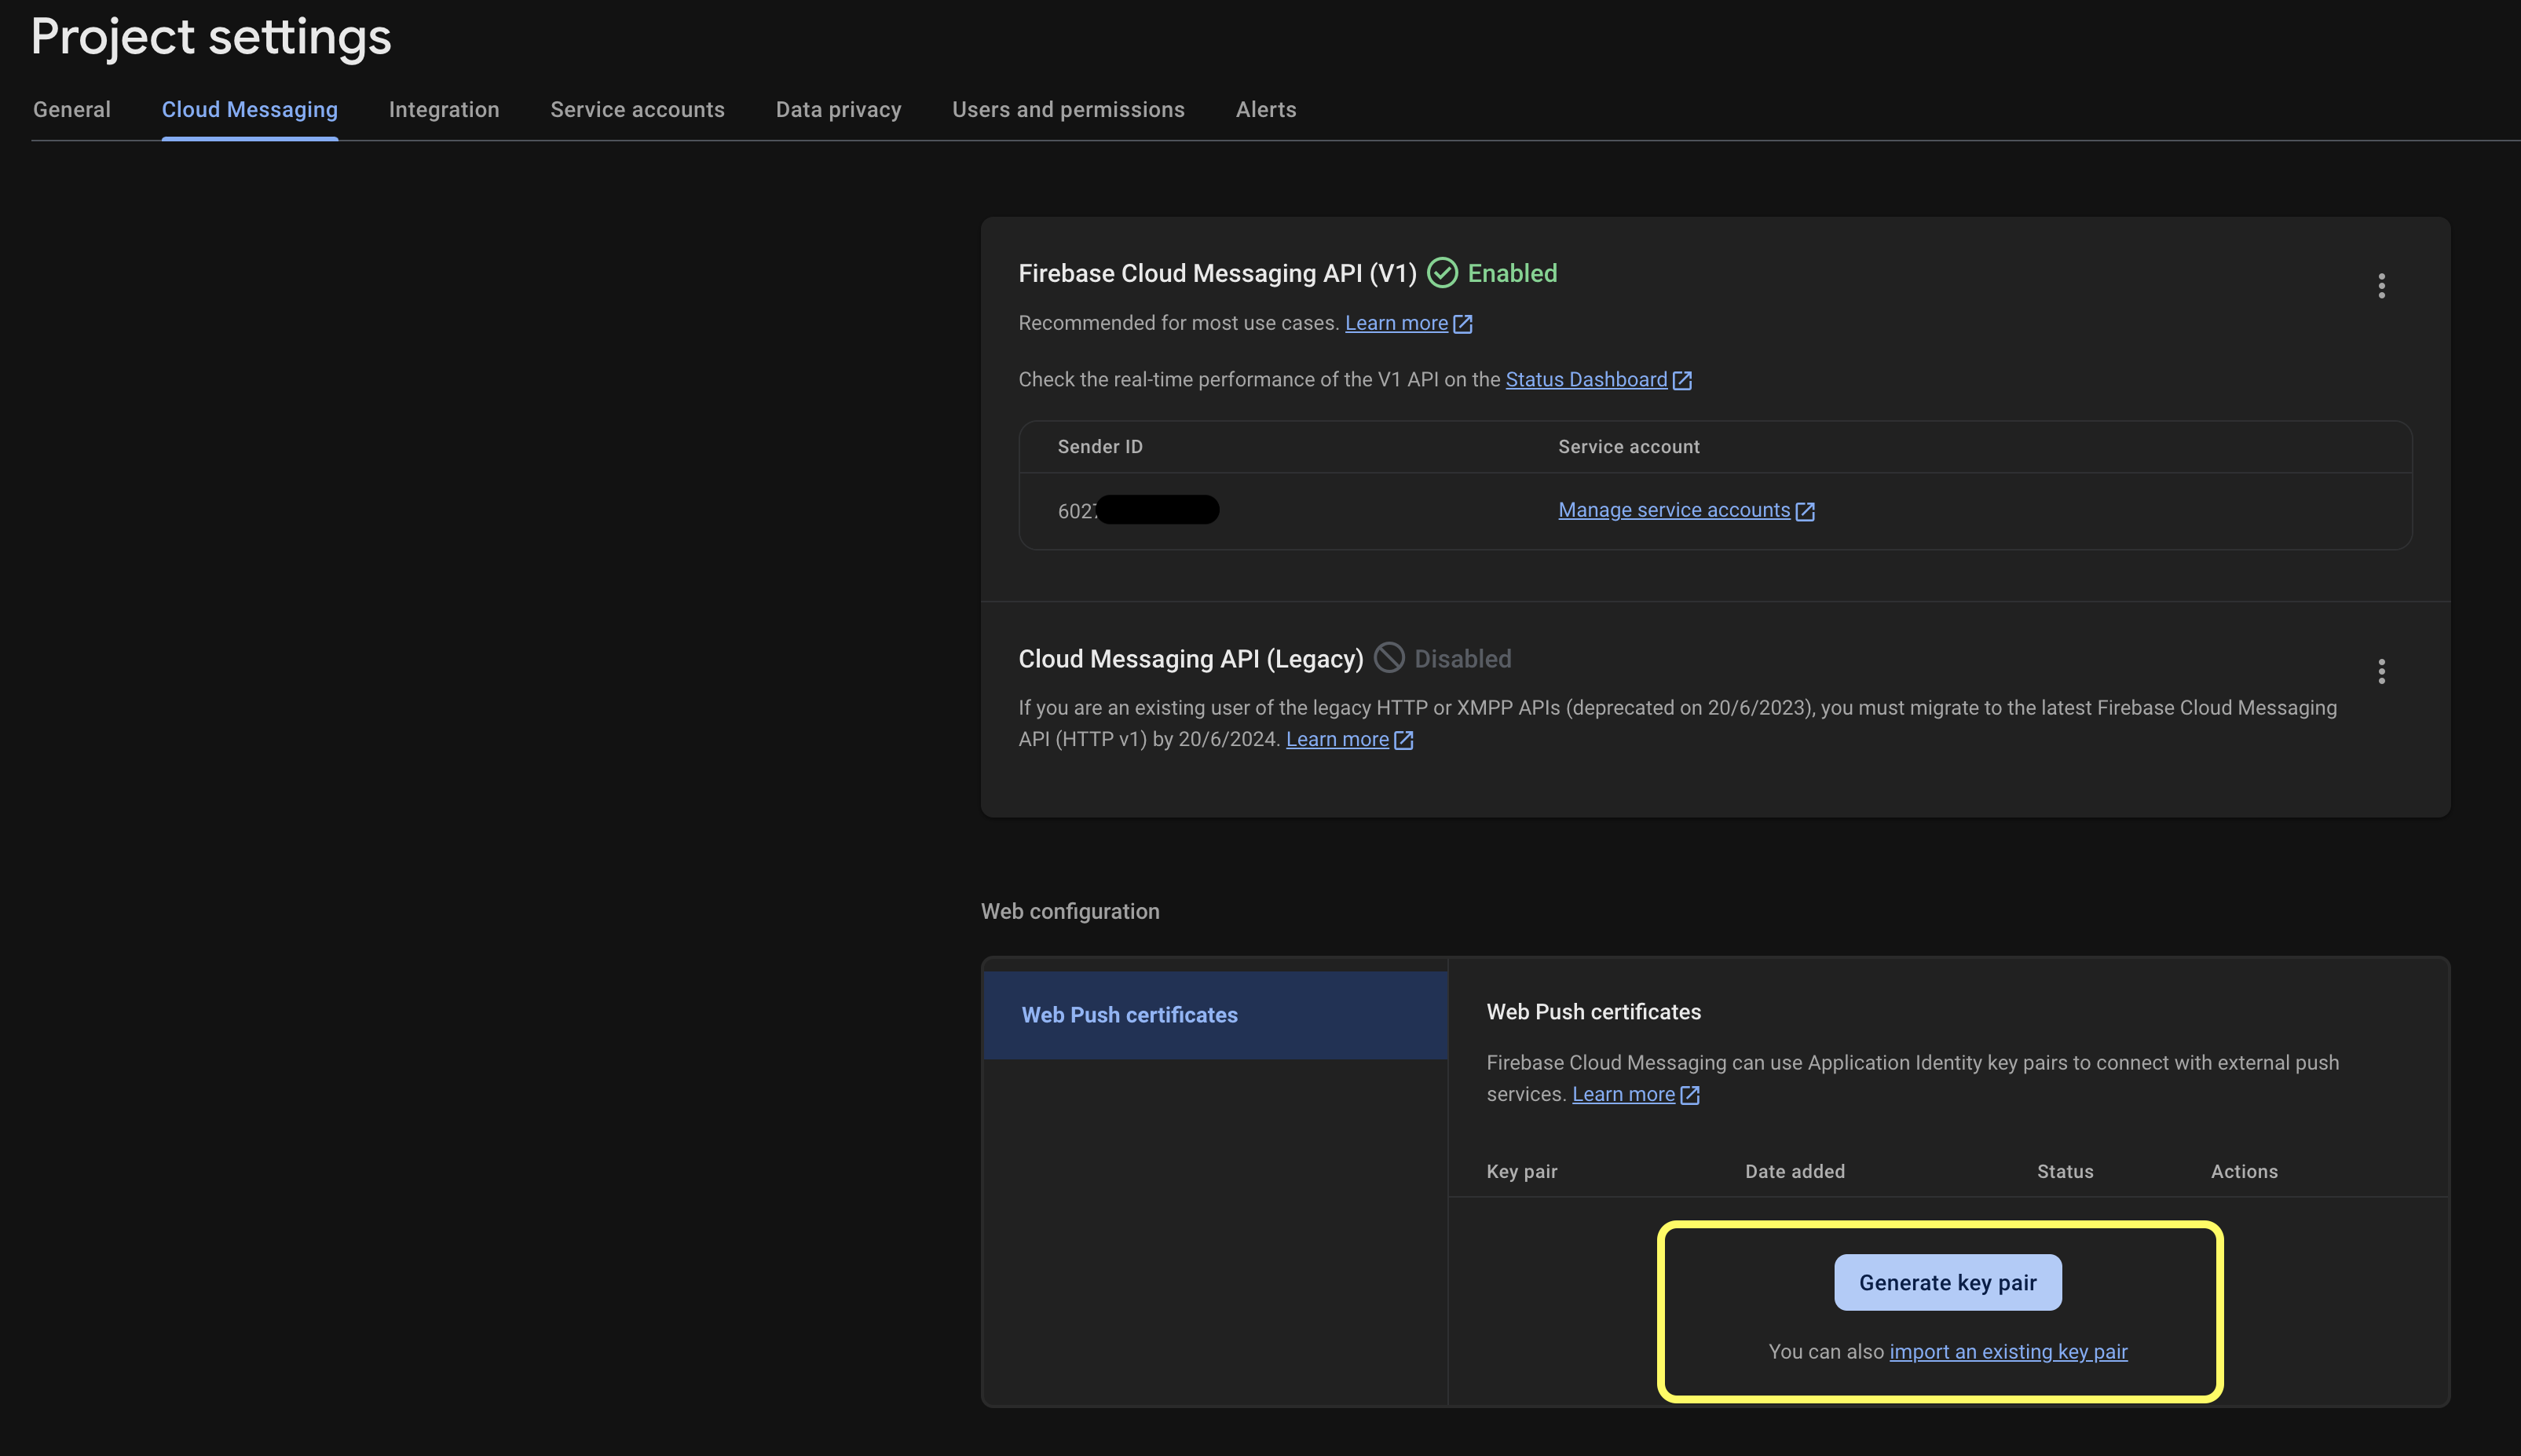Click the Actions column header

(2243, 1172)
